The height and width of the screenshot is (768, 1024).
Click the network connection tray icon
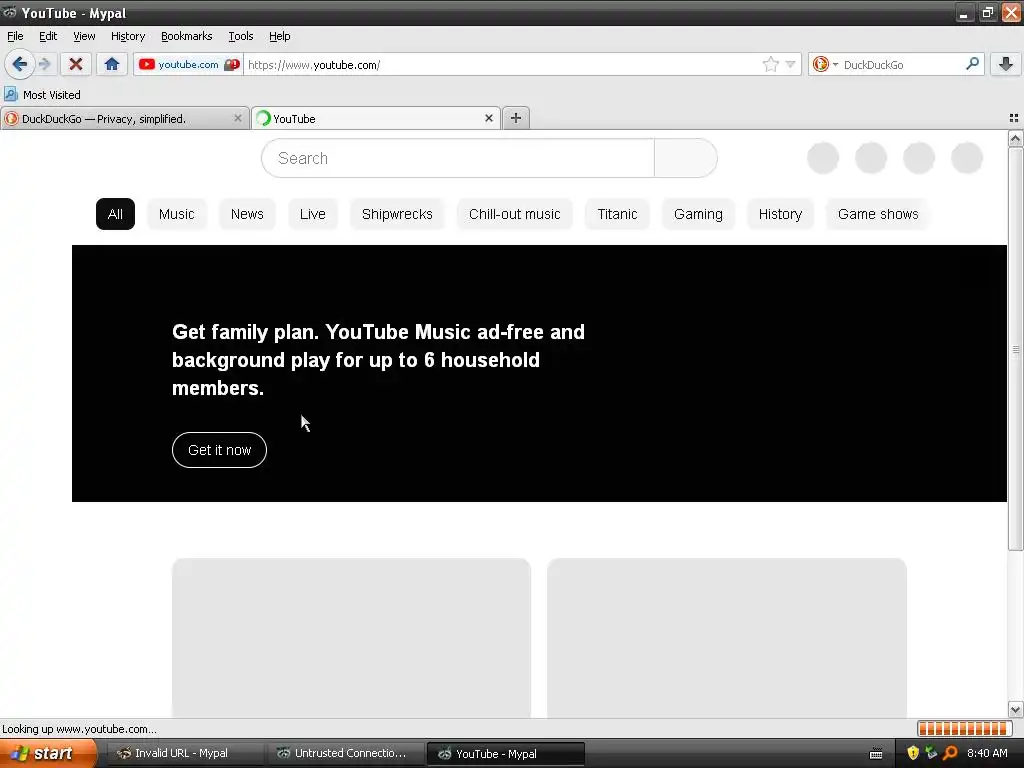931,753
